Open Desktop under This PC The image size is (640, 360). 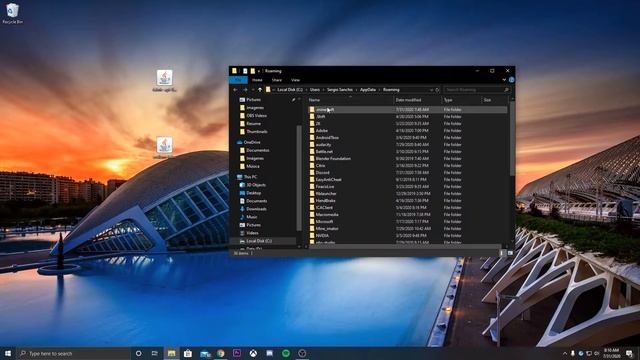(x=253, y=193)
